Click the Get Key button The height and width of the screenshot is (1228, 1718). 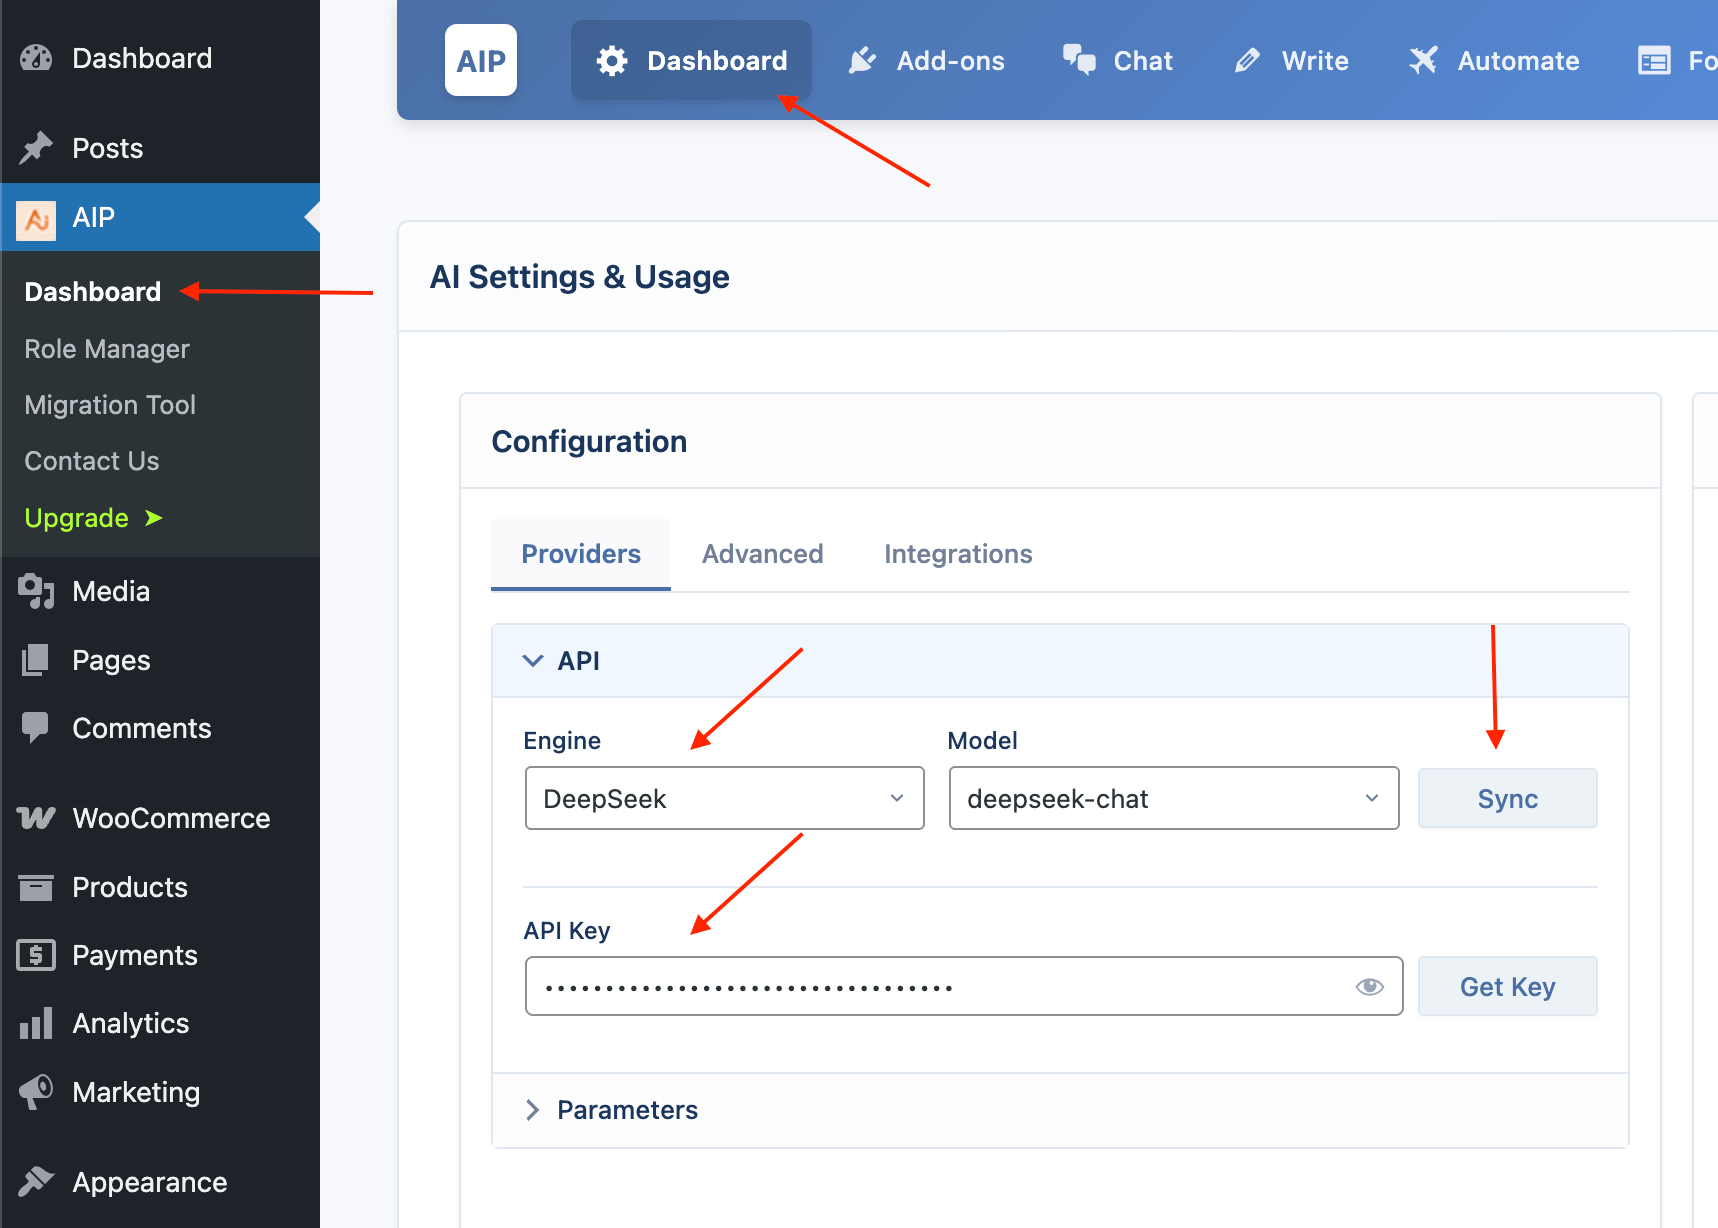click(x=1508, y=987)
